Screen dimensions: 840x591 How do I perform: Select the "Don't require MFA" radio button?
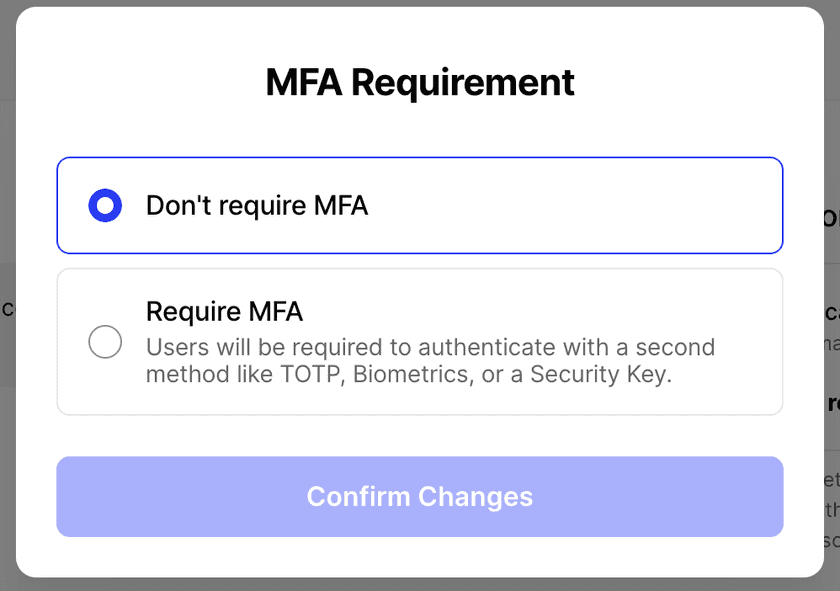tap(105, 206)
